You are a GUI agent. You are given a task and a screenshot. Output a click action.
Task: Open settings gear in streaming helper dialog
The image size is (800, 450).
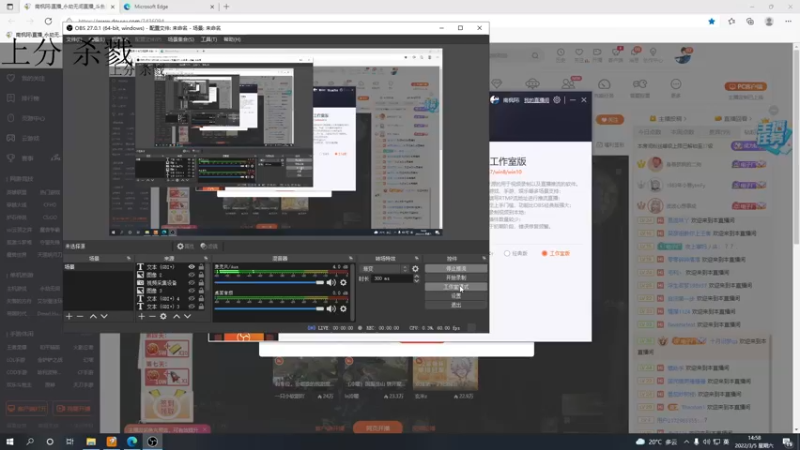(x=557, y=100)
